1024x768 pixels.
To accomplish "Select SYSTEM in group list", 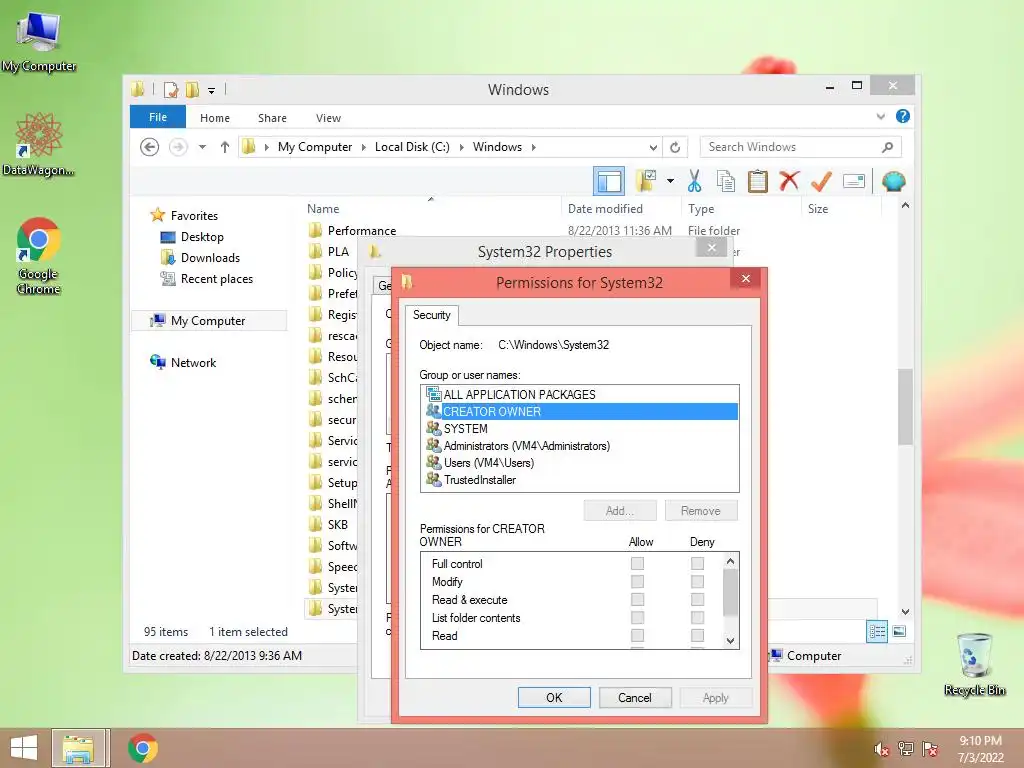I will coord(579,428).
